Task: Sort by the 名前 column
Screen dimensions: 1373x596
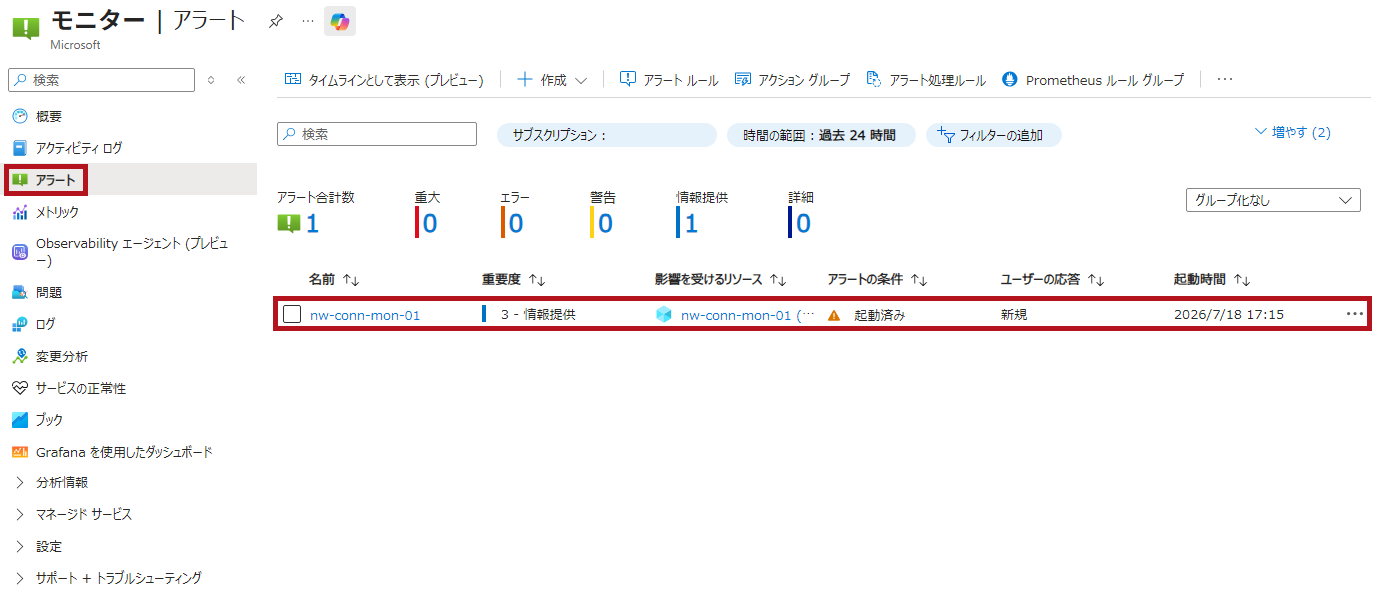Action: (334, 280)
